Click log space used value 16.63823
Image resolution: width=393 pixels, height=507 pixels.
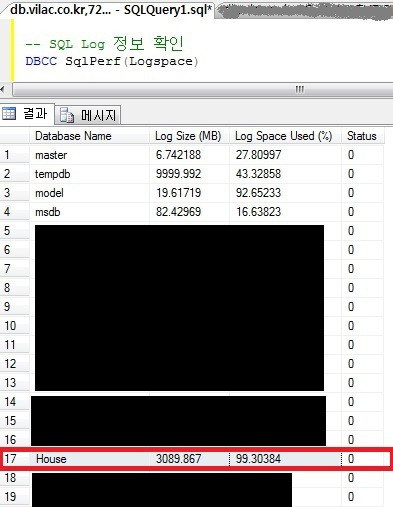(x=258, y=212)
